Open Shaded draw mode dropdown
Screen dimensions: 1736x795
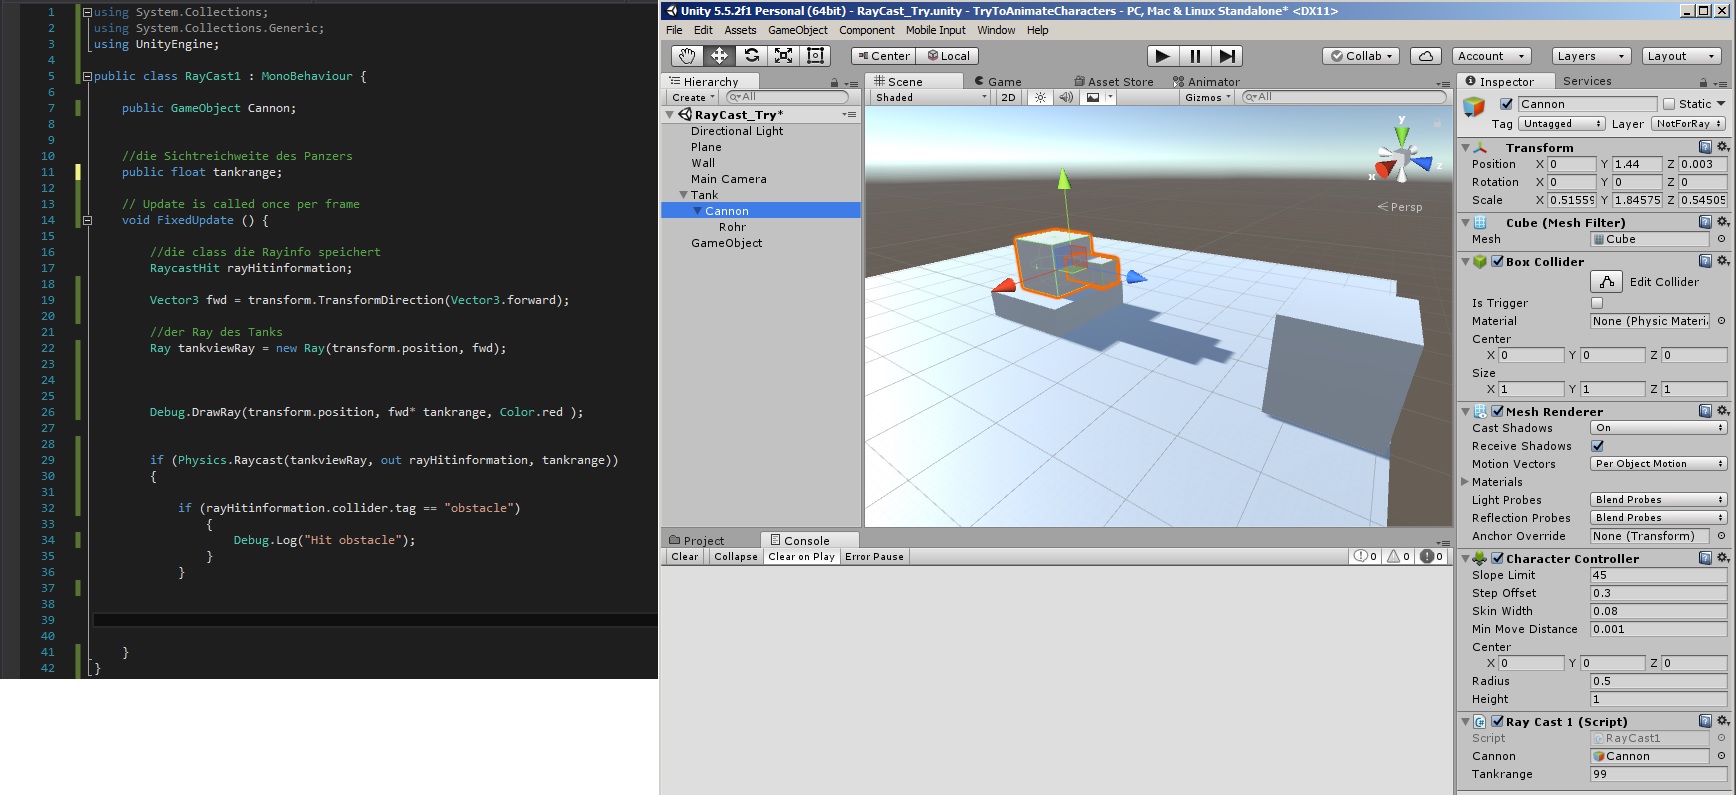pyautogui.click(x=931, y=97)
